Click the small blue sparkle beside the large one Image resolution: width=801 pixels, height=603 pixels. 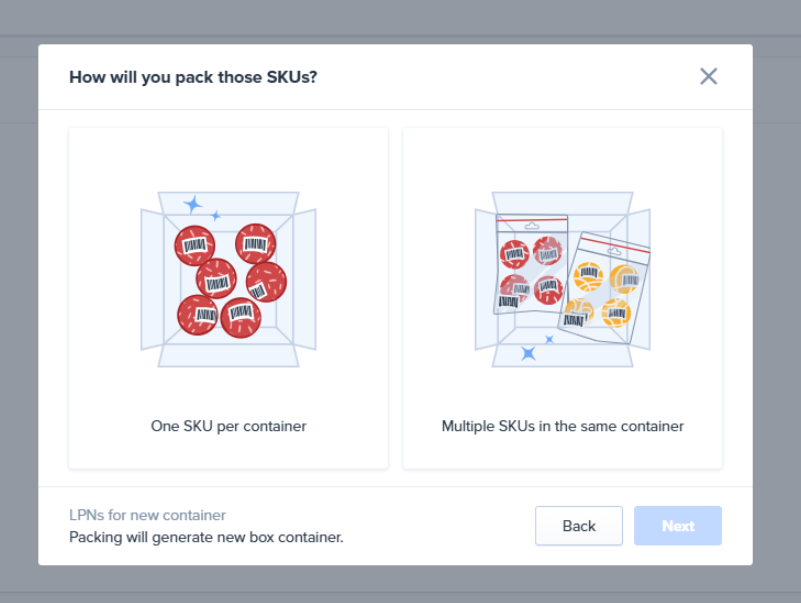click(216, 215)
